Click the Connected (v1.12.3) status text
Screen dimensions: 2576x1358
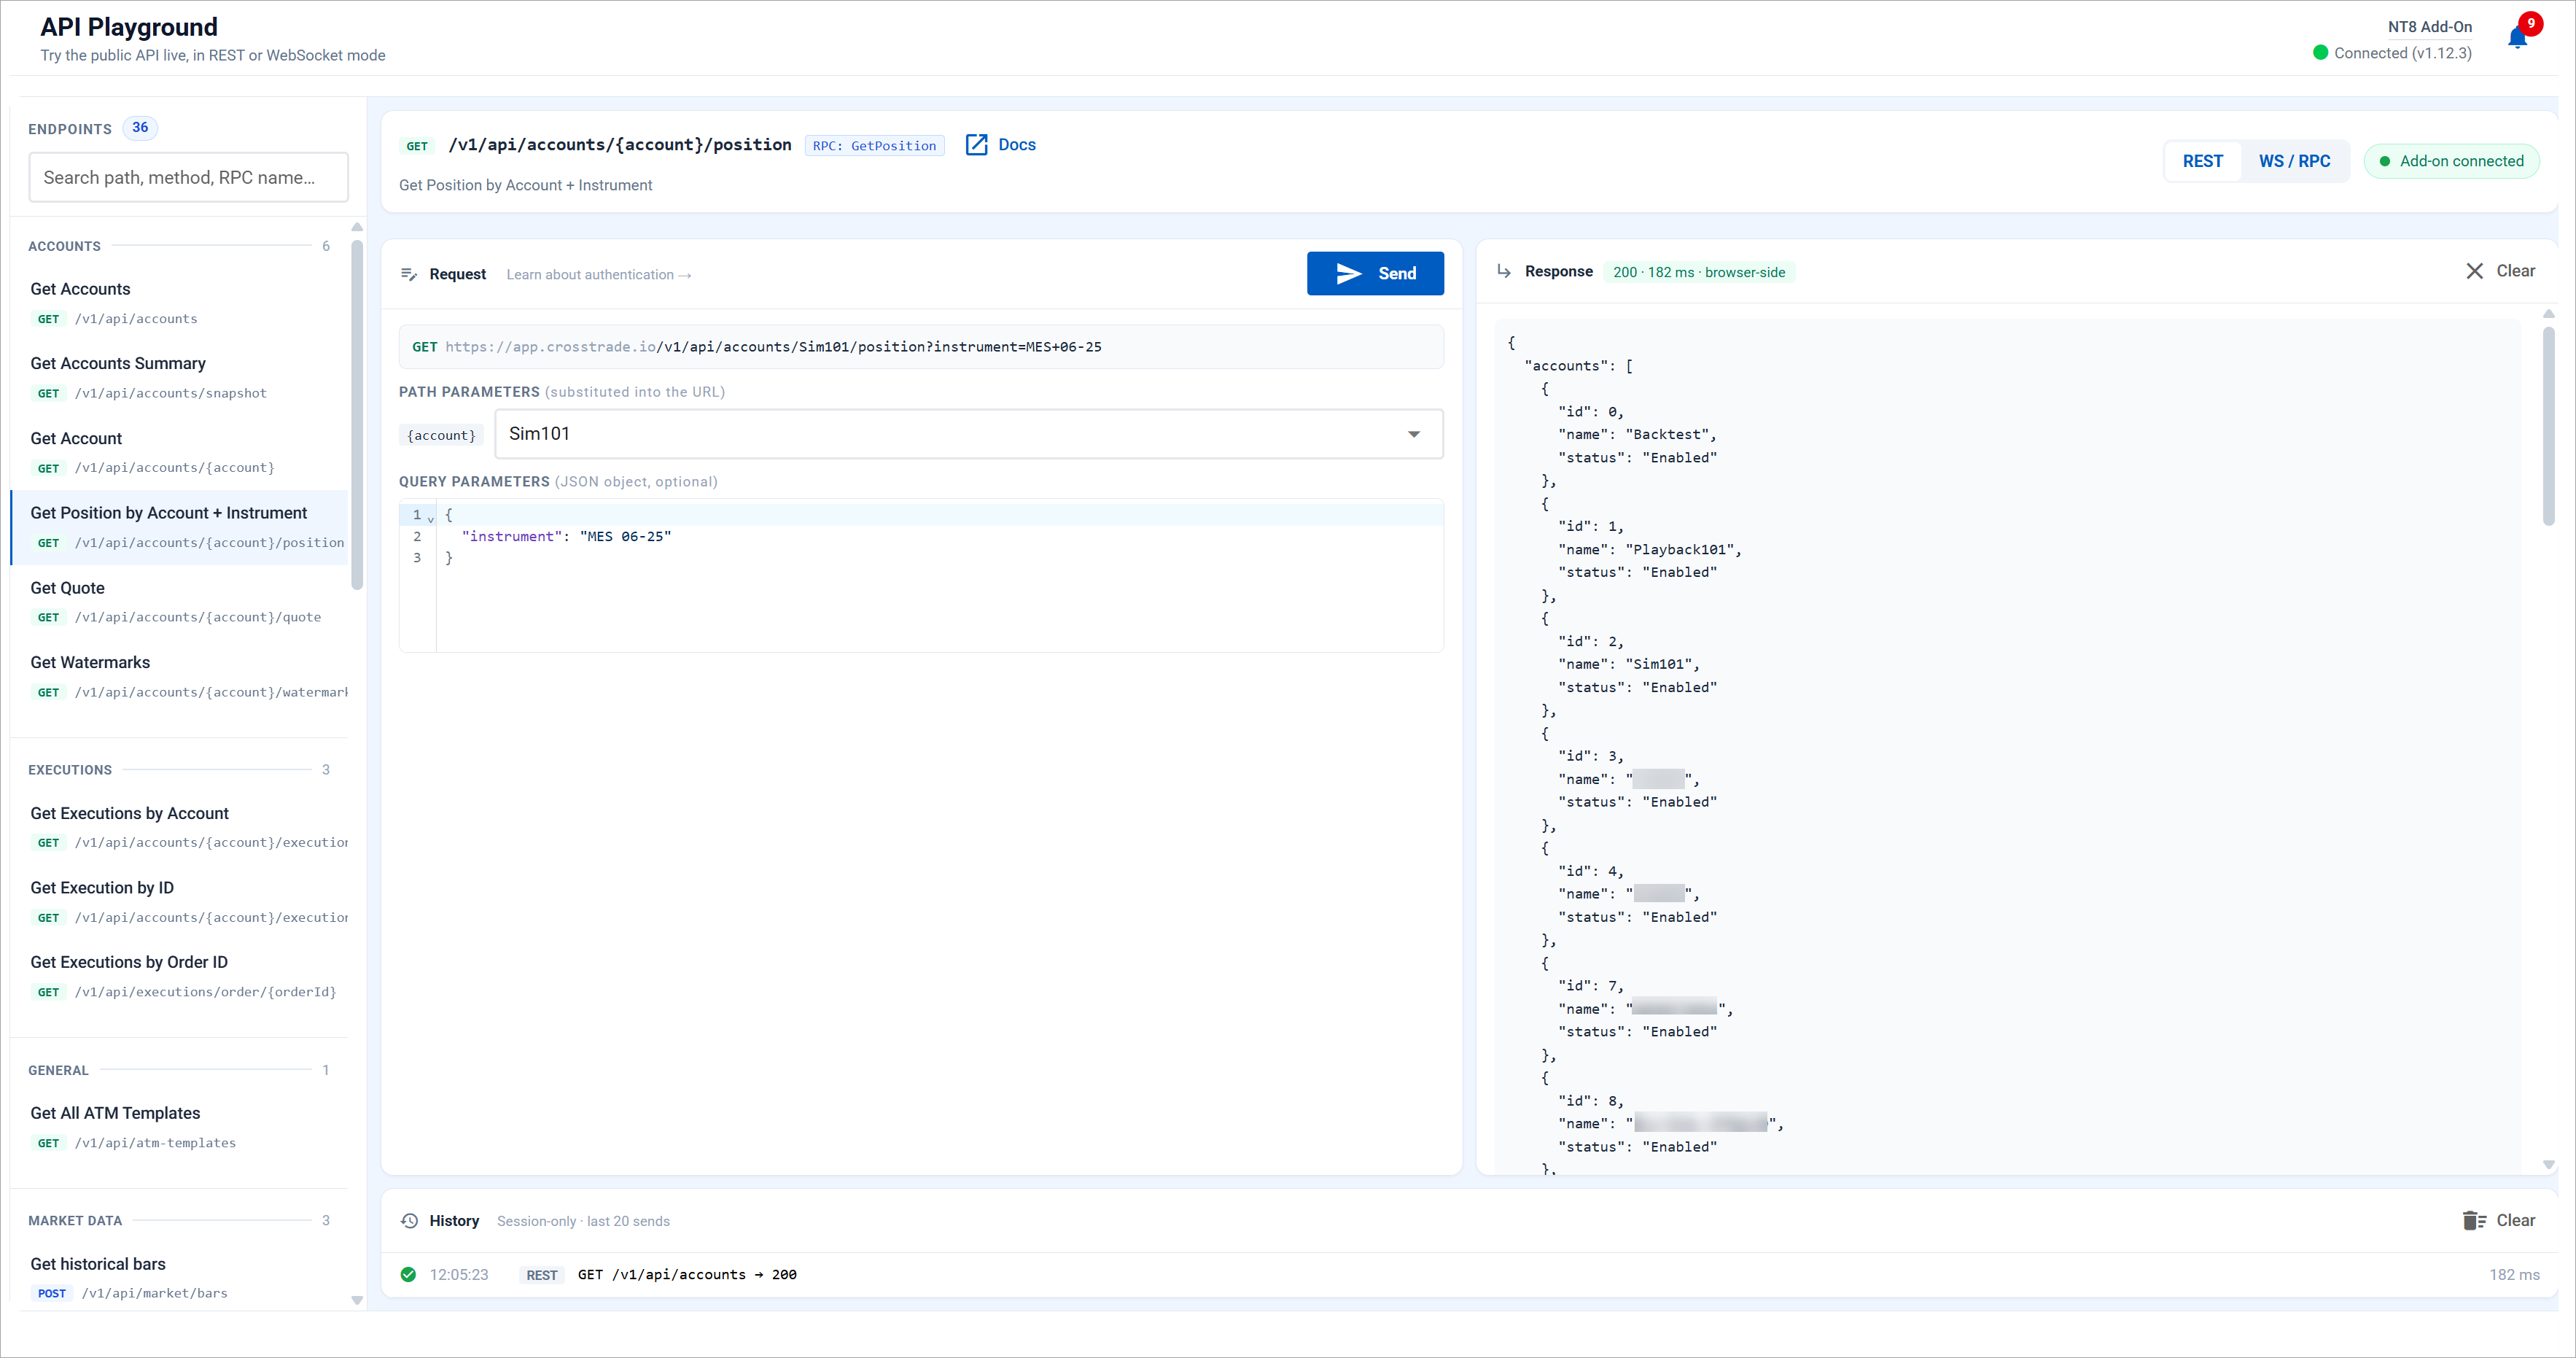pos(2402,53)
